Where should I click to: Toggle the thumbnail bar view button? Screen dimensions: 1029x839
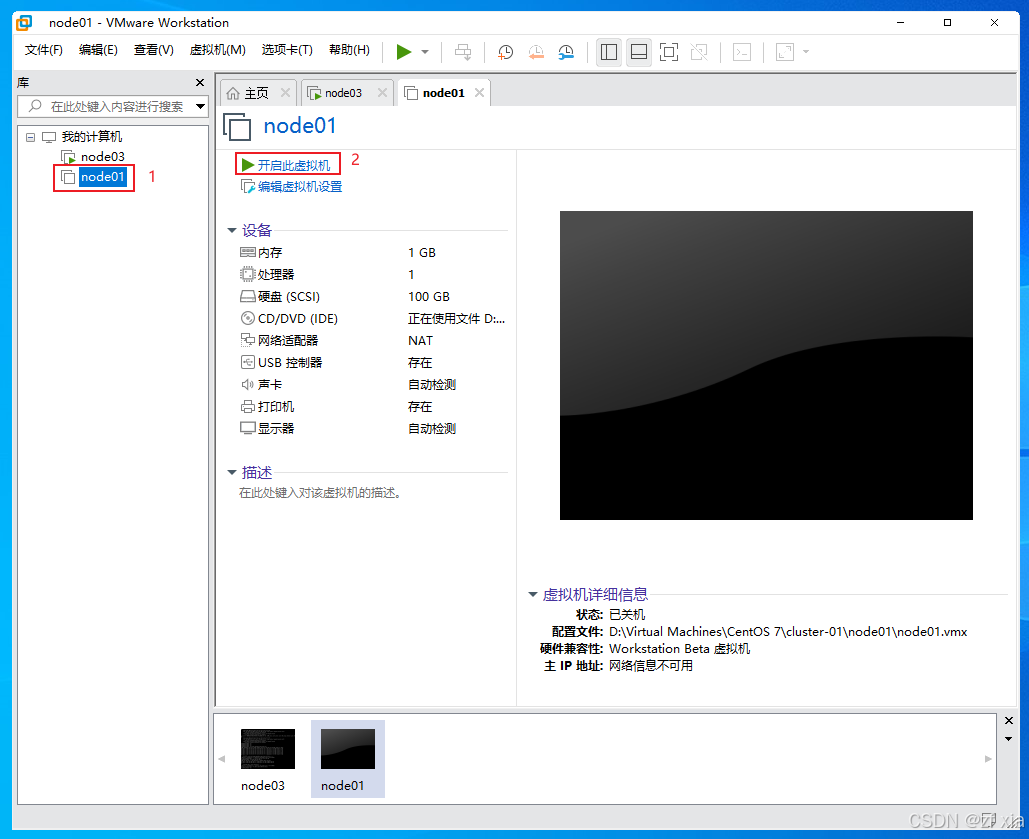(x=639, y=52)
